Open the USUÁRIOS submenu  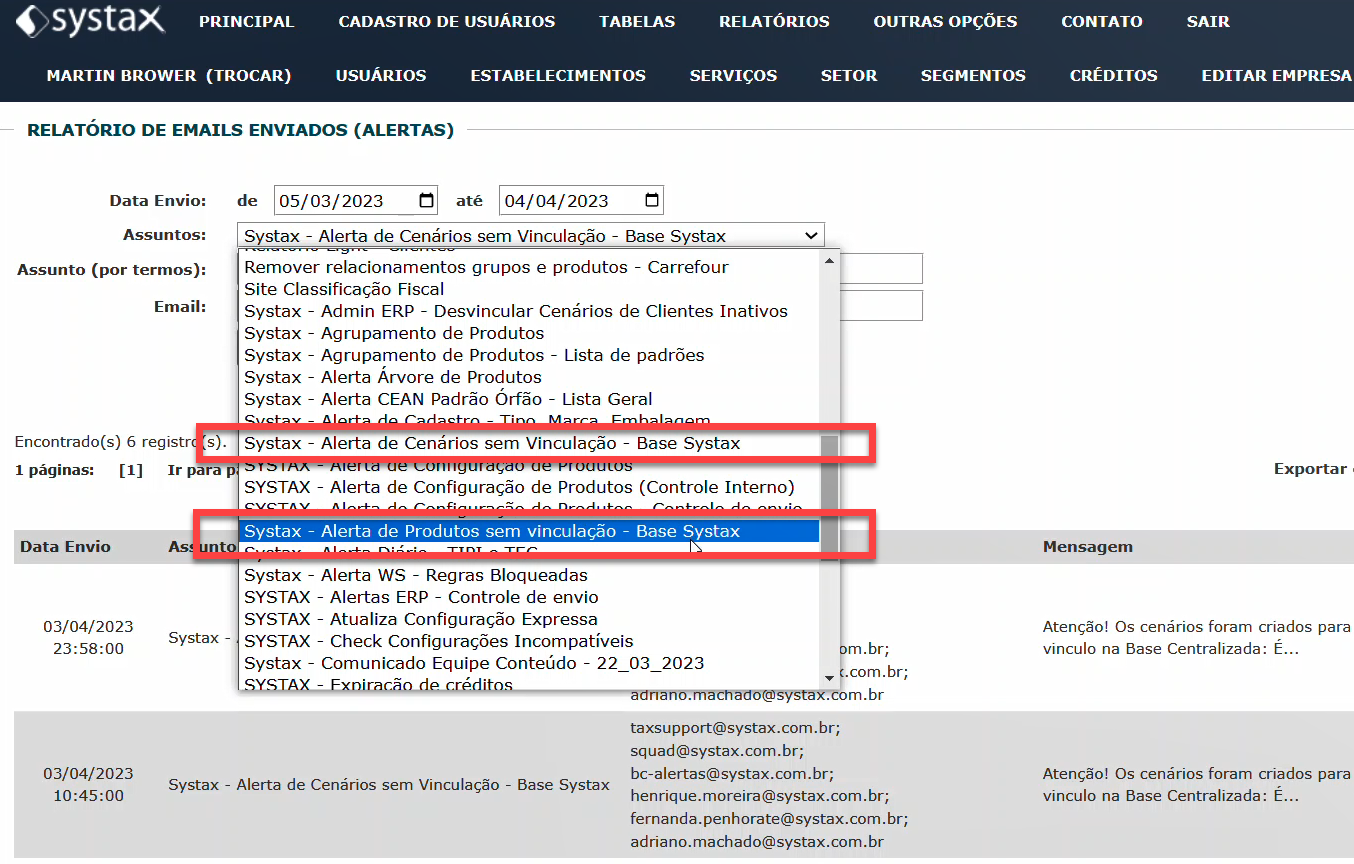[381, 75]
